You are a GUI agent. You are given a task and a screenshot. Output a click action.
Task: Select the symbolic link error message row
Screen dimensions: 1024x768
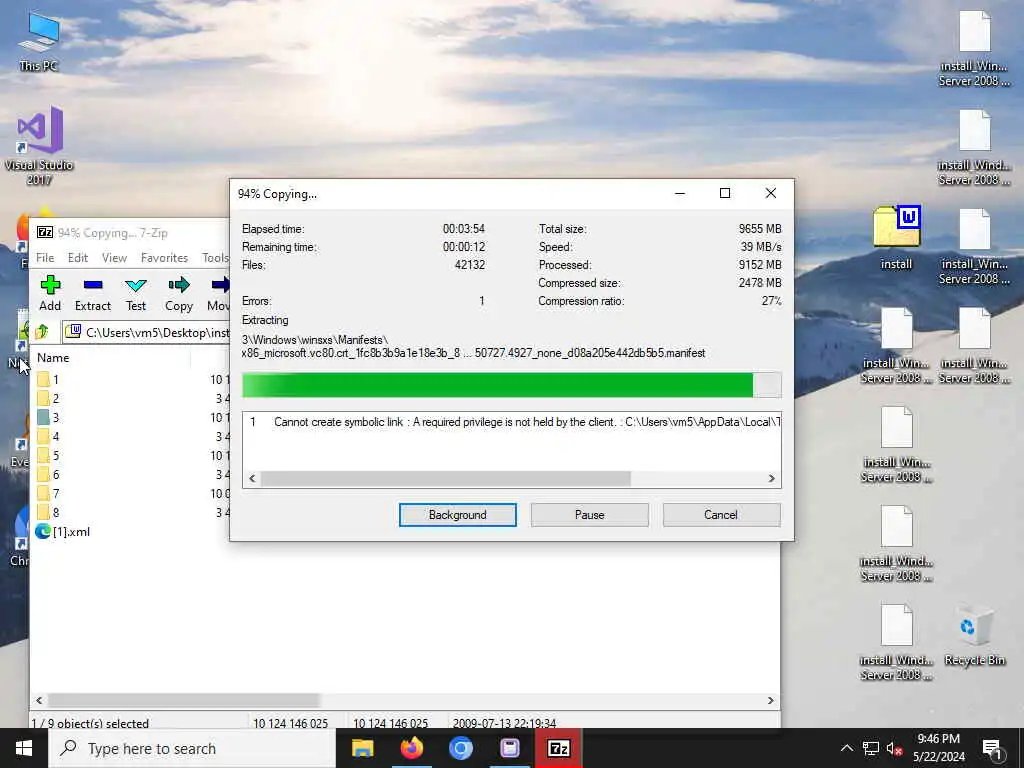[511, 422]
